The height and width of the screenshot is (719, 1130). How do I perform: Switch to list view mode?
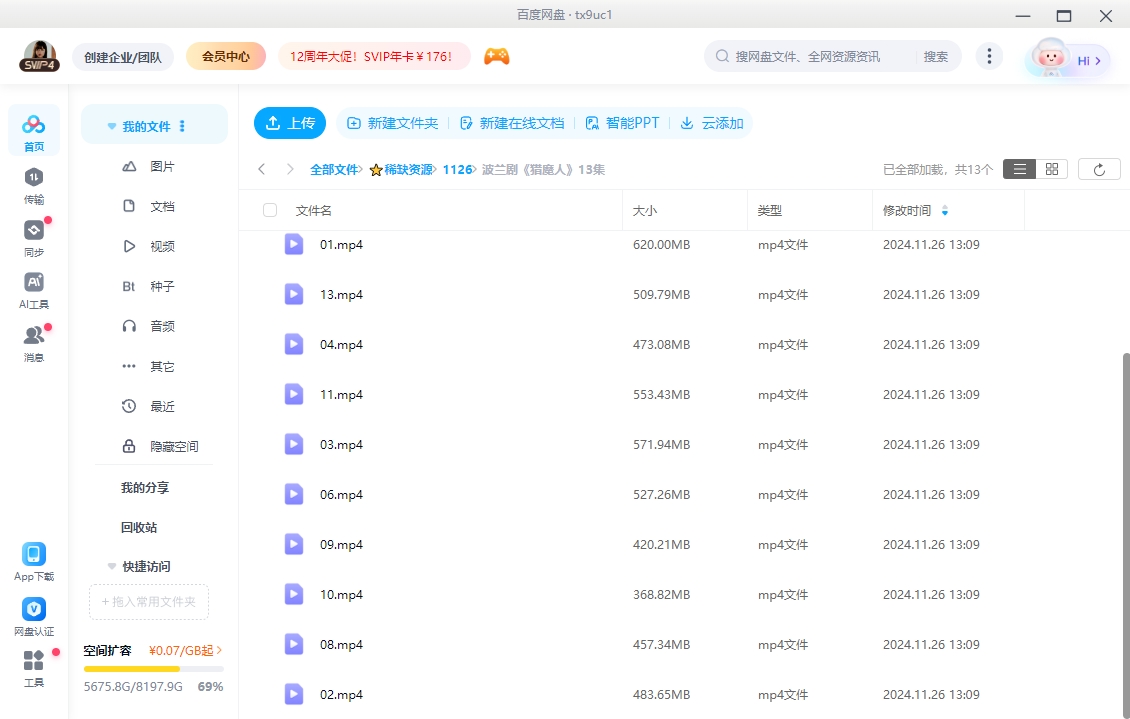[1019, 169]
